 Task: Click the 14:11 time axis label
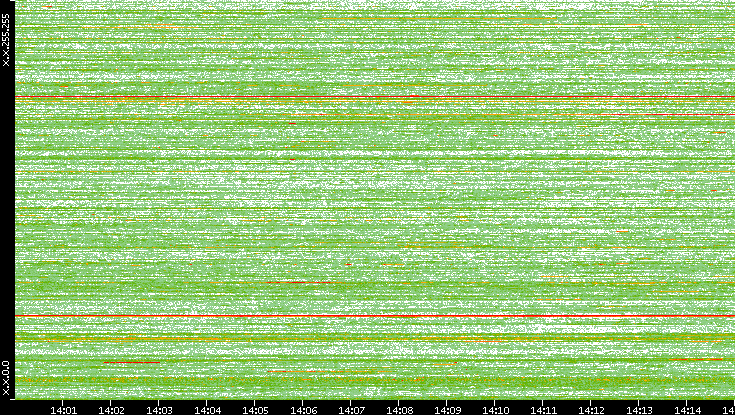[x=544, y=410]
